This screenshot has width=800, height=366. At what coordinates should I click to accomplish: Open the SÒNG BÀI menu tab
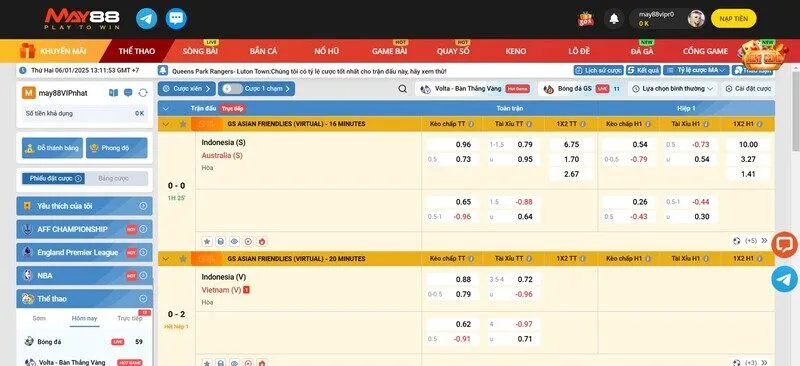click(201, 51)
